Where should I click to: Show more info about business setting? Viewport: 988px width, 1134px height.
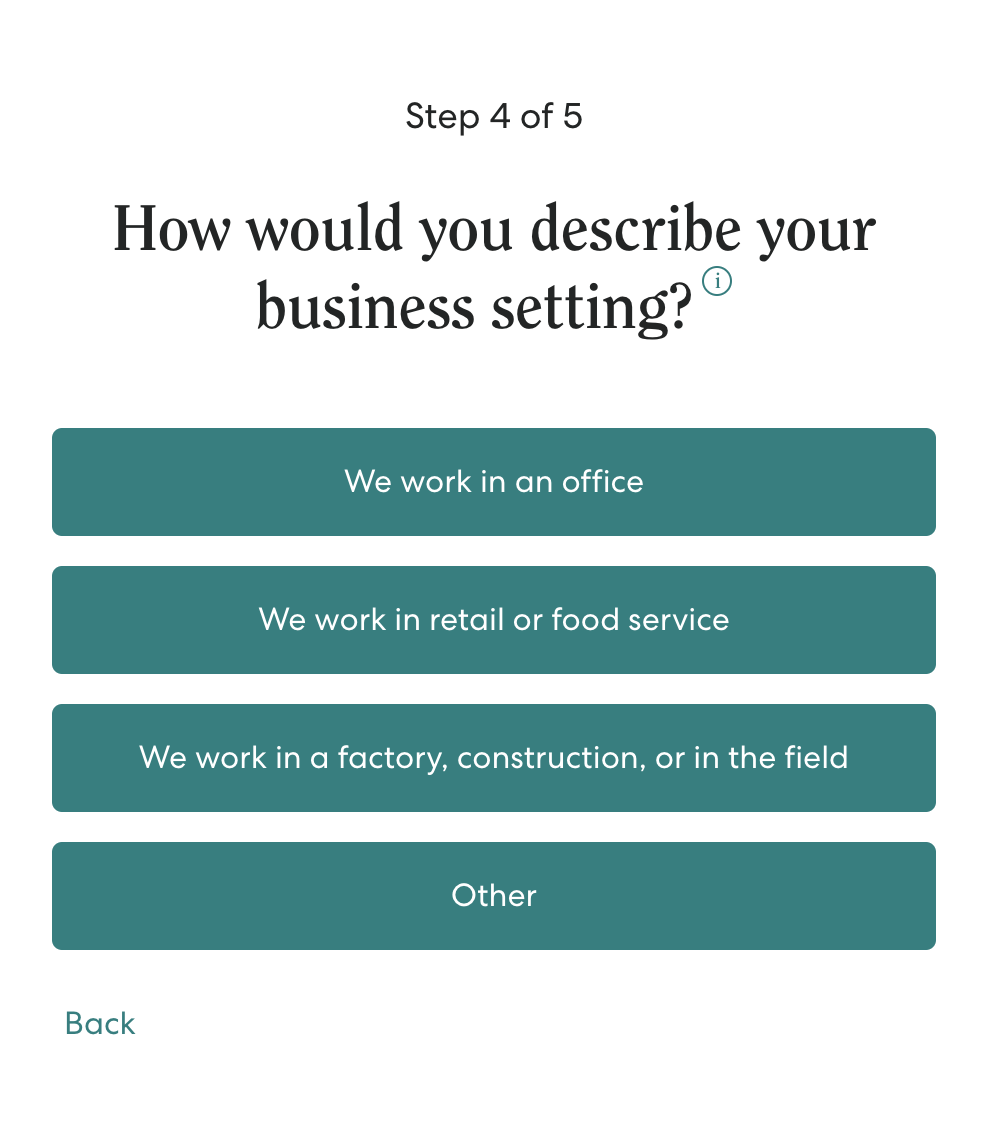(717, 282)
